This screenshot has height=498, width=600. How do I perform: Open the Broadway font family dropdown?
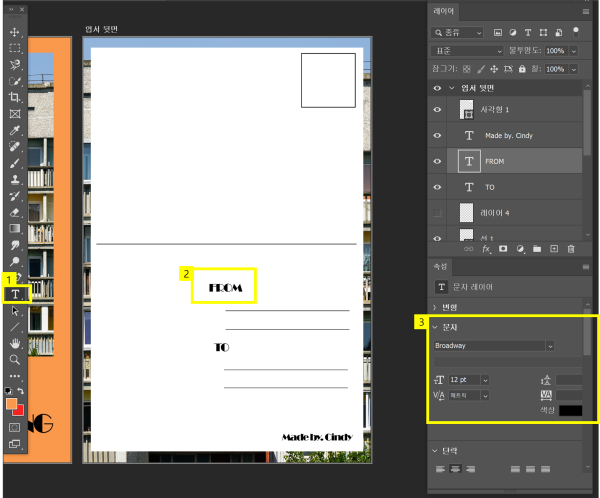tap(550, 346)
